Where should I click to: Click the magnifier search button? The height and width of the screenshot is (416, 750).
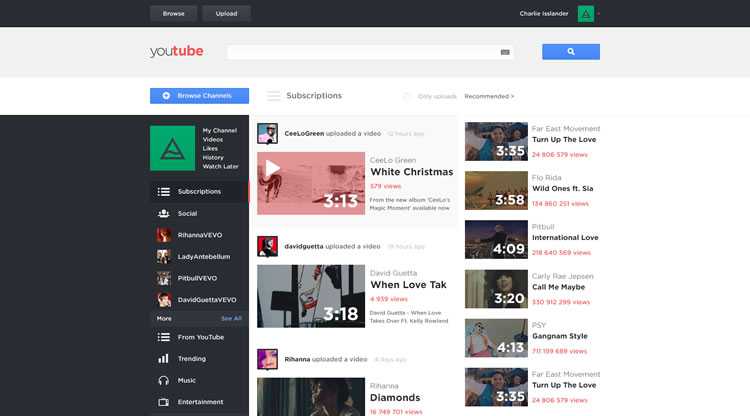point(571,52)
